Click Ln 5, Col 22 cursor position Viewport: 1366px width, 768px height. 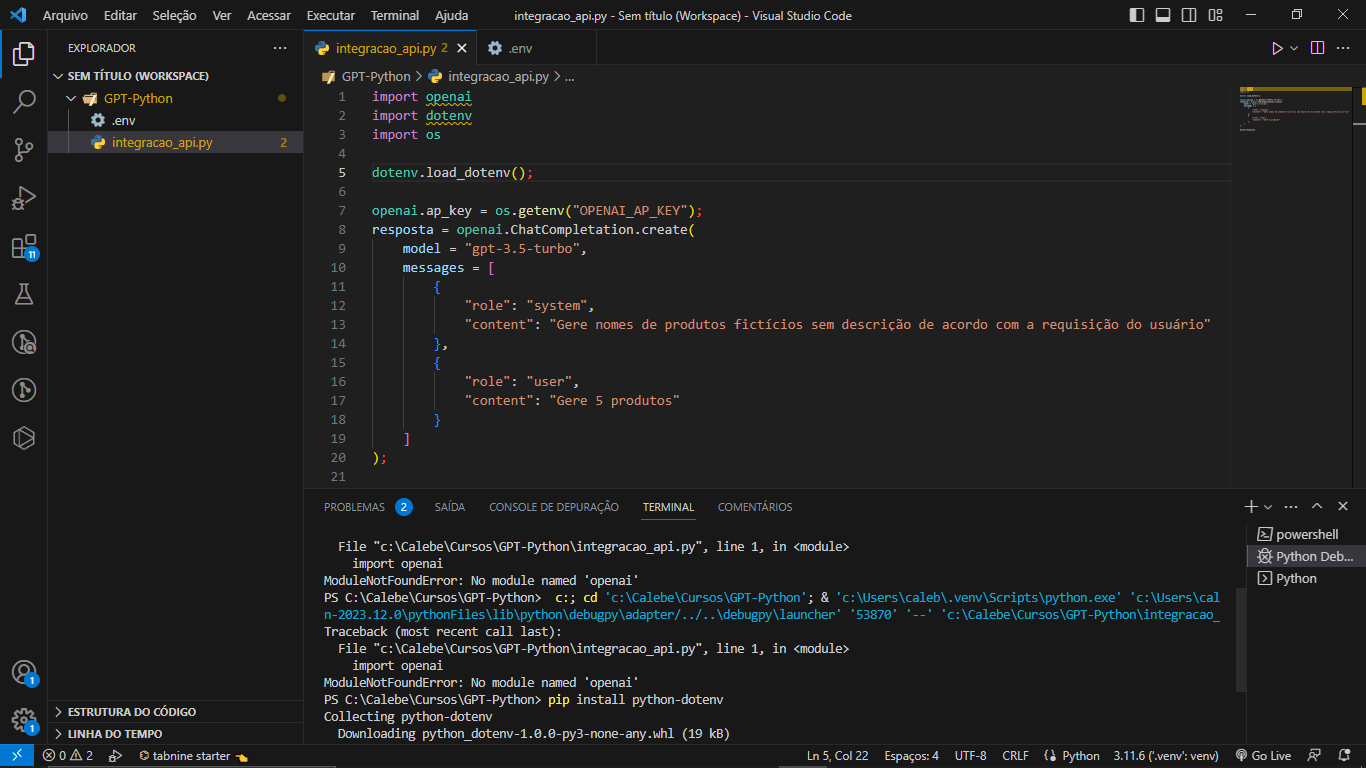click(x=838, y=756)
